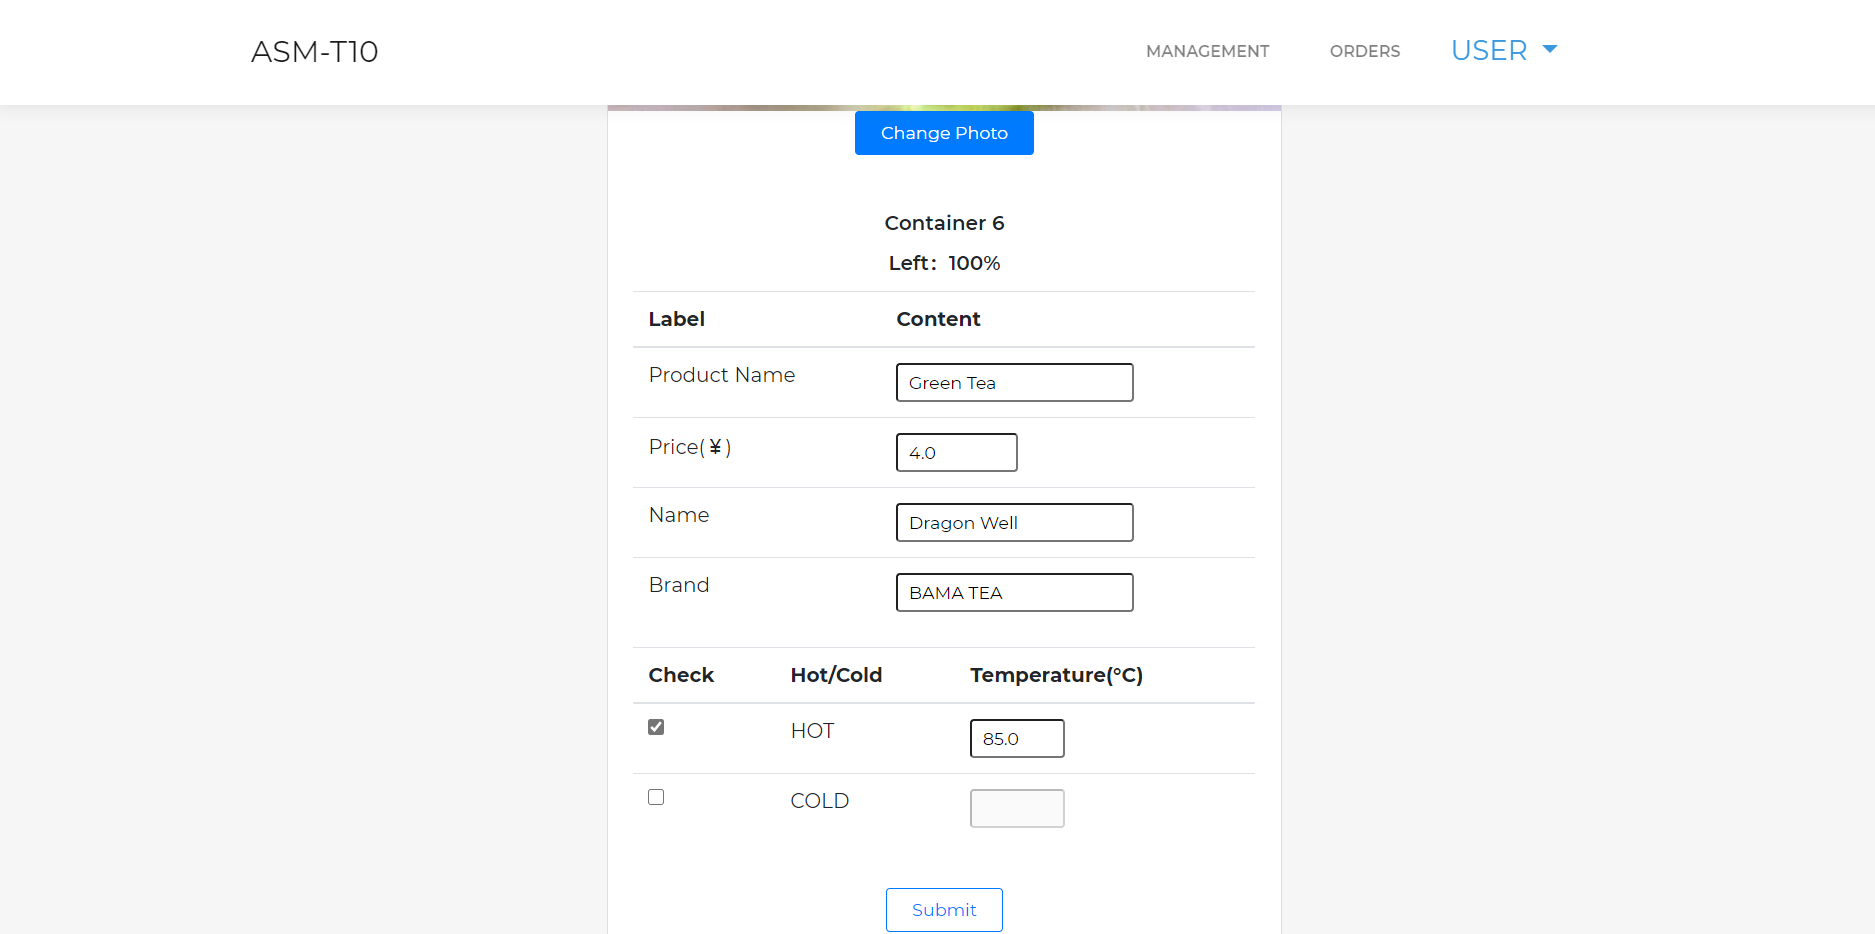Click the Container 6 heading
1875x934 pixels.
(944, 223)
